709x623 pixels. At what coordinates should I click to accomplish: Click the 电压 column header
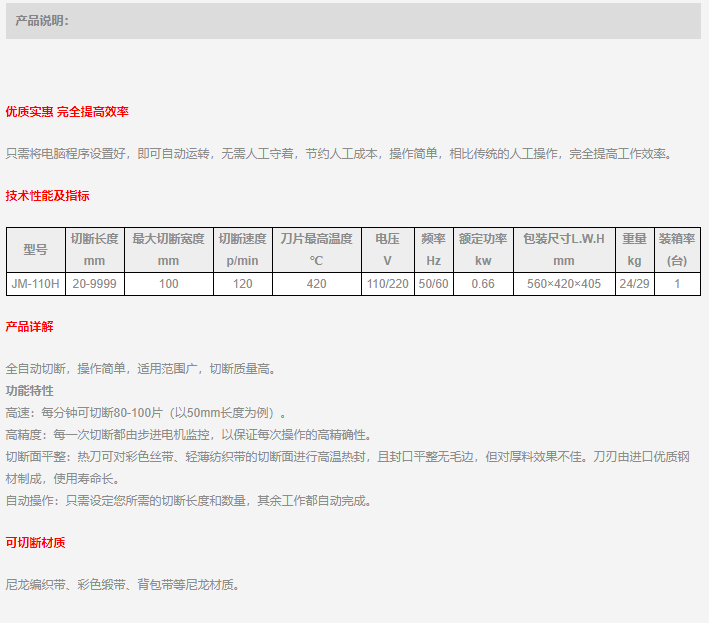pos(388,250)
